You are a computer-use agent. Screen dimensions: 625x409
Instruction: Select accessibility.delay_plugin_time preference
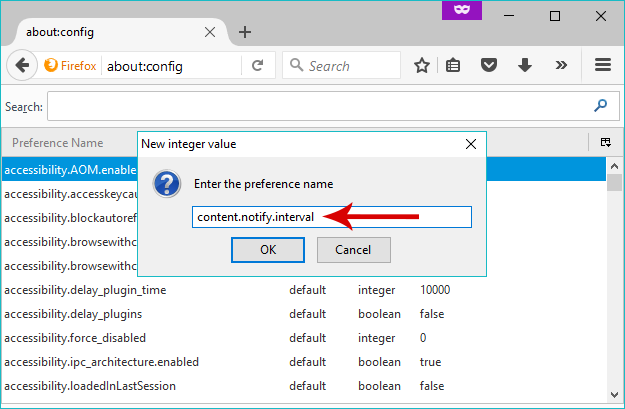85,290
